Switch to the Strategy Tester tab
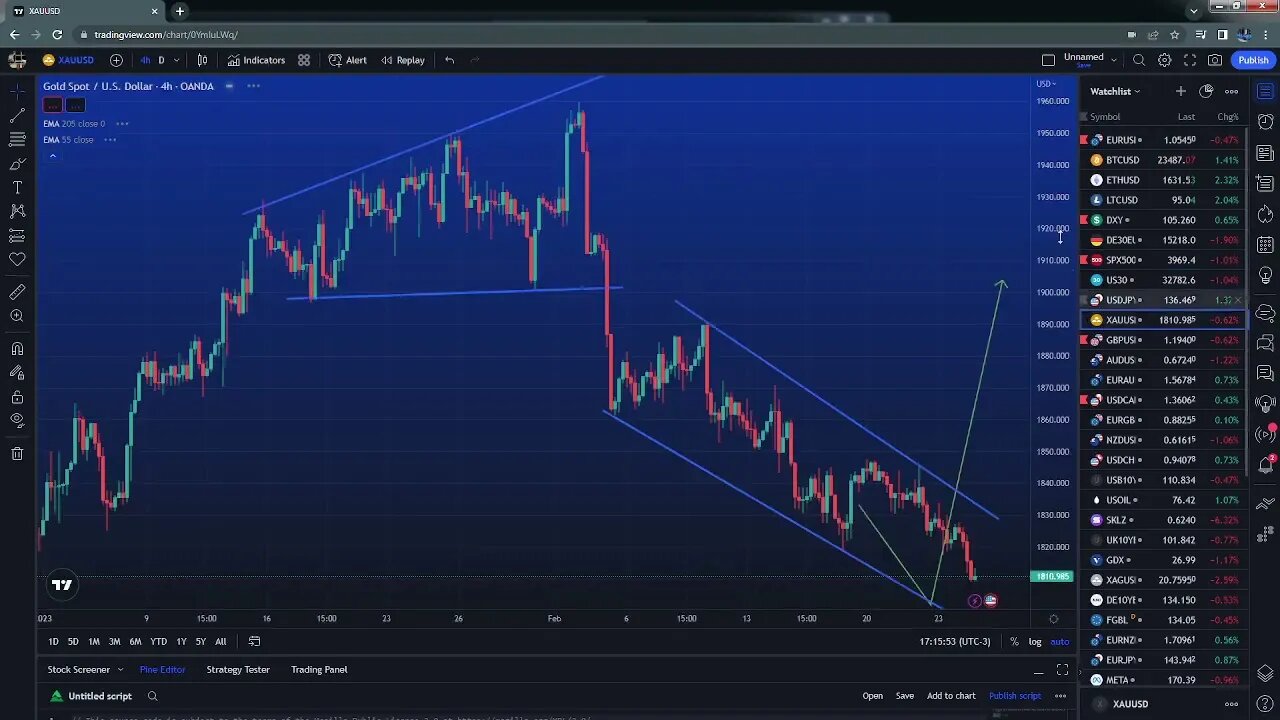Screen dimensions: 1280x720 click(x=238, y=670)
